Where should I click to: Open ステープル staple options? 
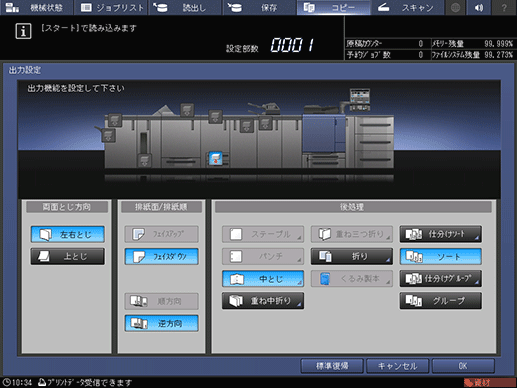(x=263, y=234)
